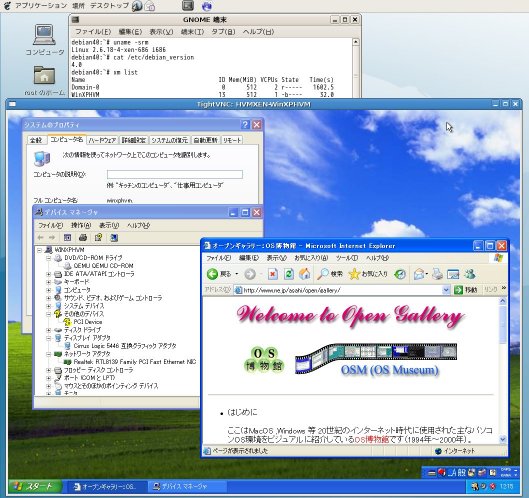This screenshot has height=498, width=529.
Task: Collapse the WINXPHVM root node
Action: point(39,250)
